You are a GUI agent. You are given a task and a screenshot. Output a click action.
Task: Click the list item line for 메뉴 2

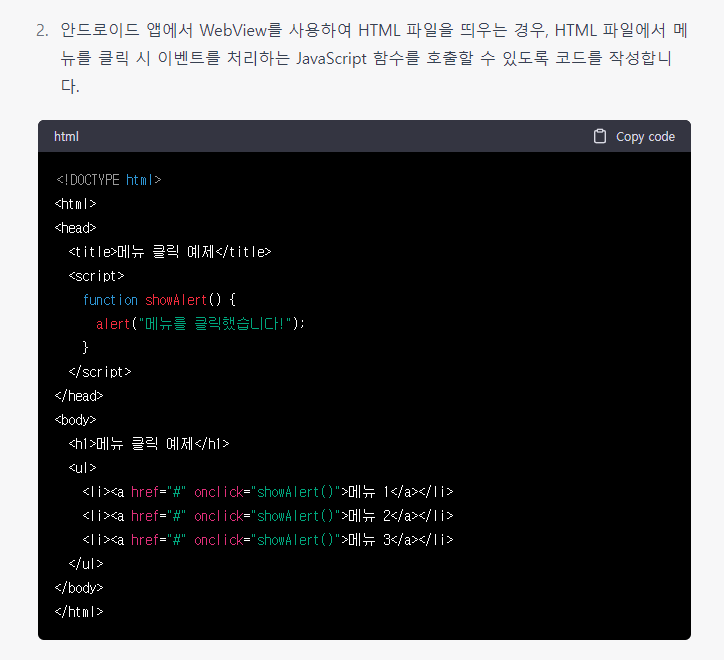point(268,516)
